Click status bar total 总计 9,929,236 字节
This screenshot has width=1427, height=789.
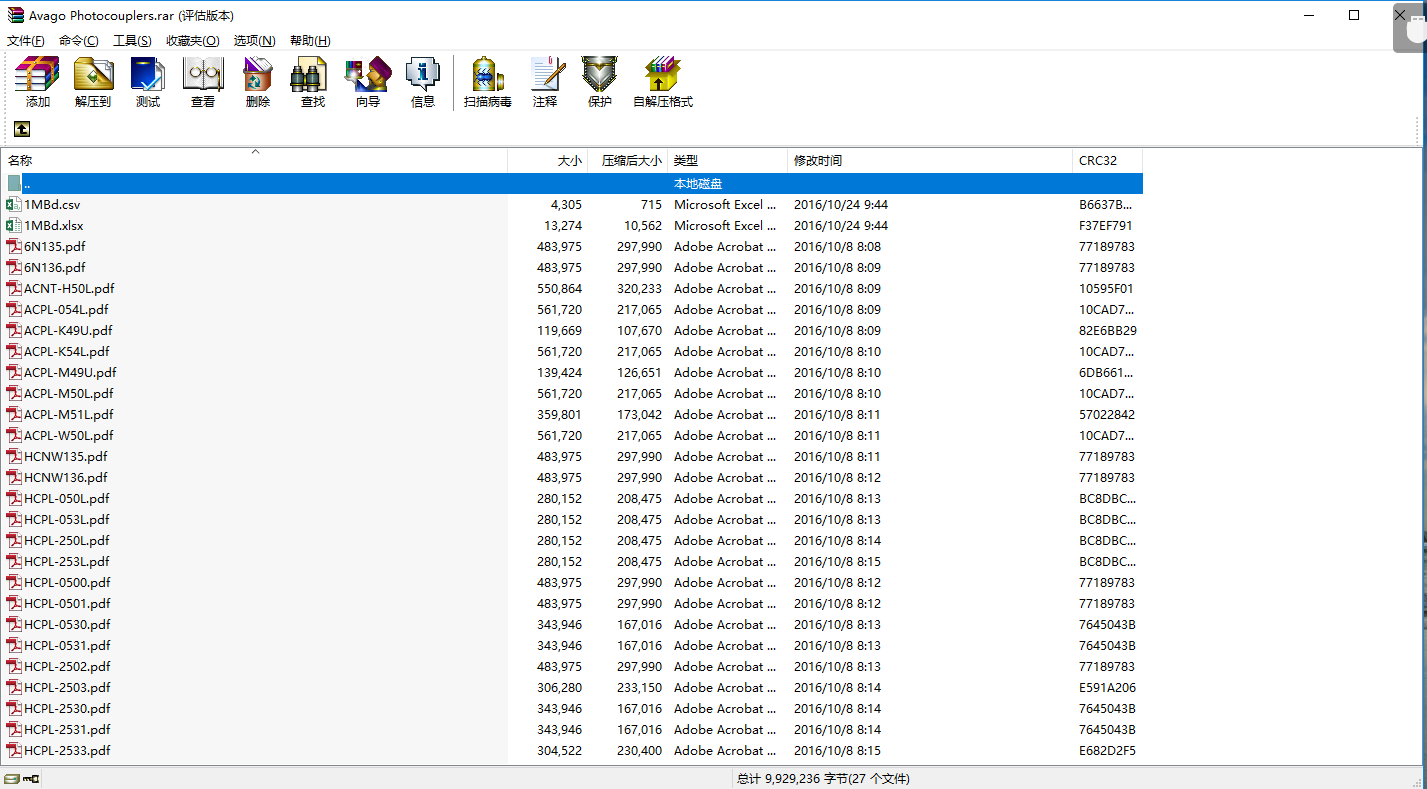(x=795, y=778)
